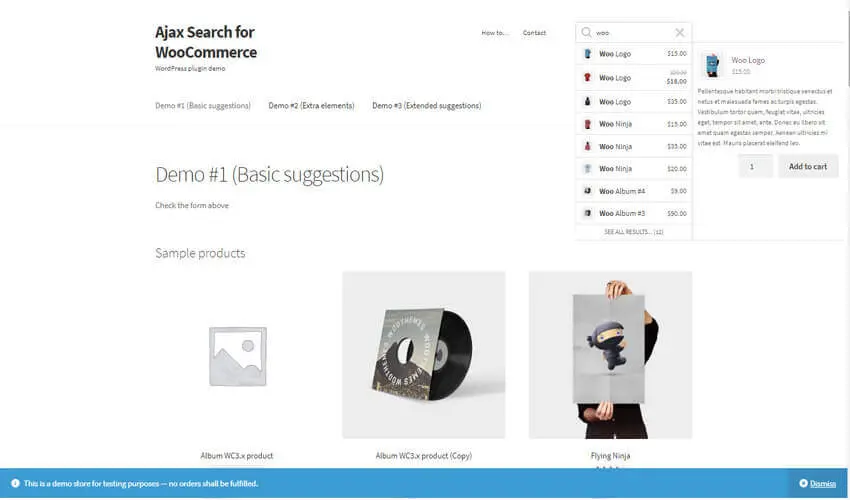The image size is (850, 500).
Task: Go to Demo #3 (Extended suggestions)
Action: tap(427, 106)
